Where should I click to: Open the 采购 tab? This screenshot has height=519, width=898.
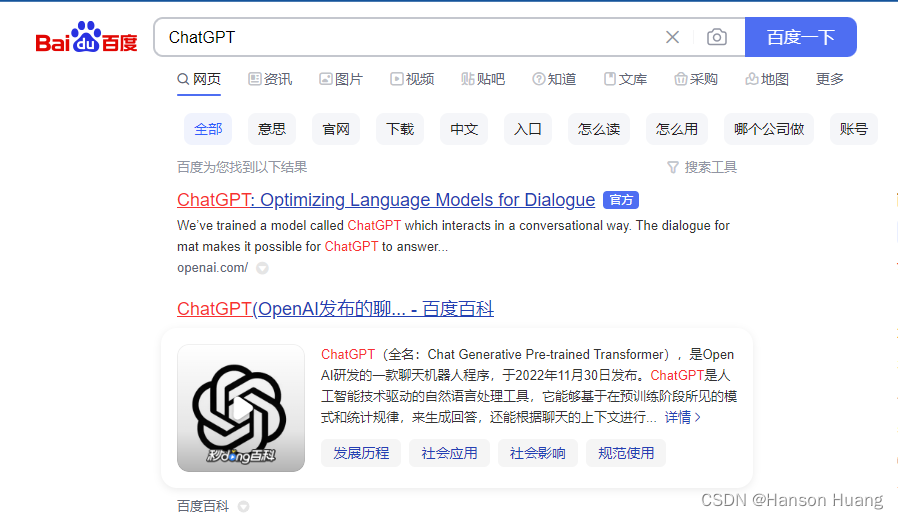[696, 79]
